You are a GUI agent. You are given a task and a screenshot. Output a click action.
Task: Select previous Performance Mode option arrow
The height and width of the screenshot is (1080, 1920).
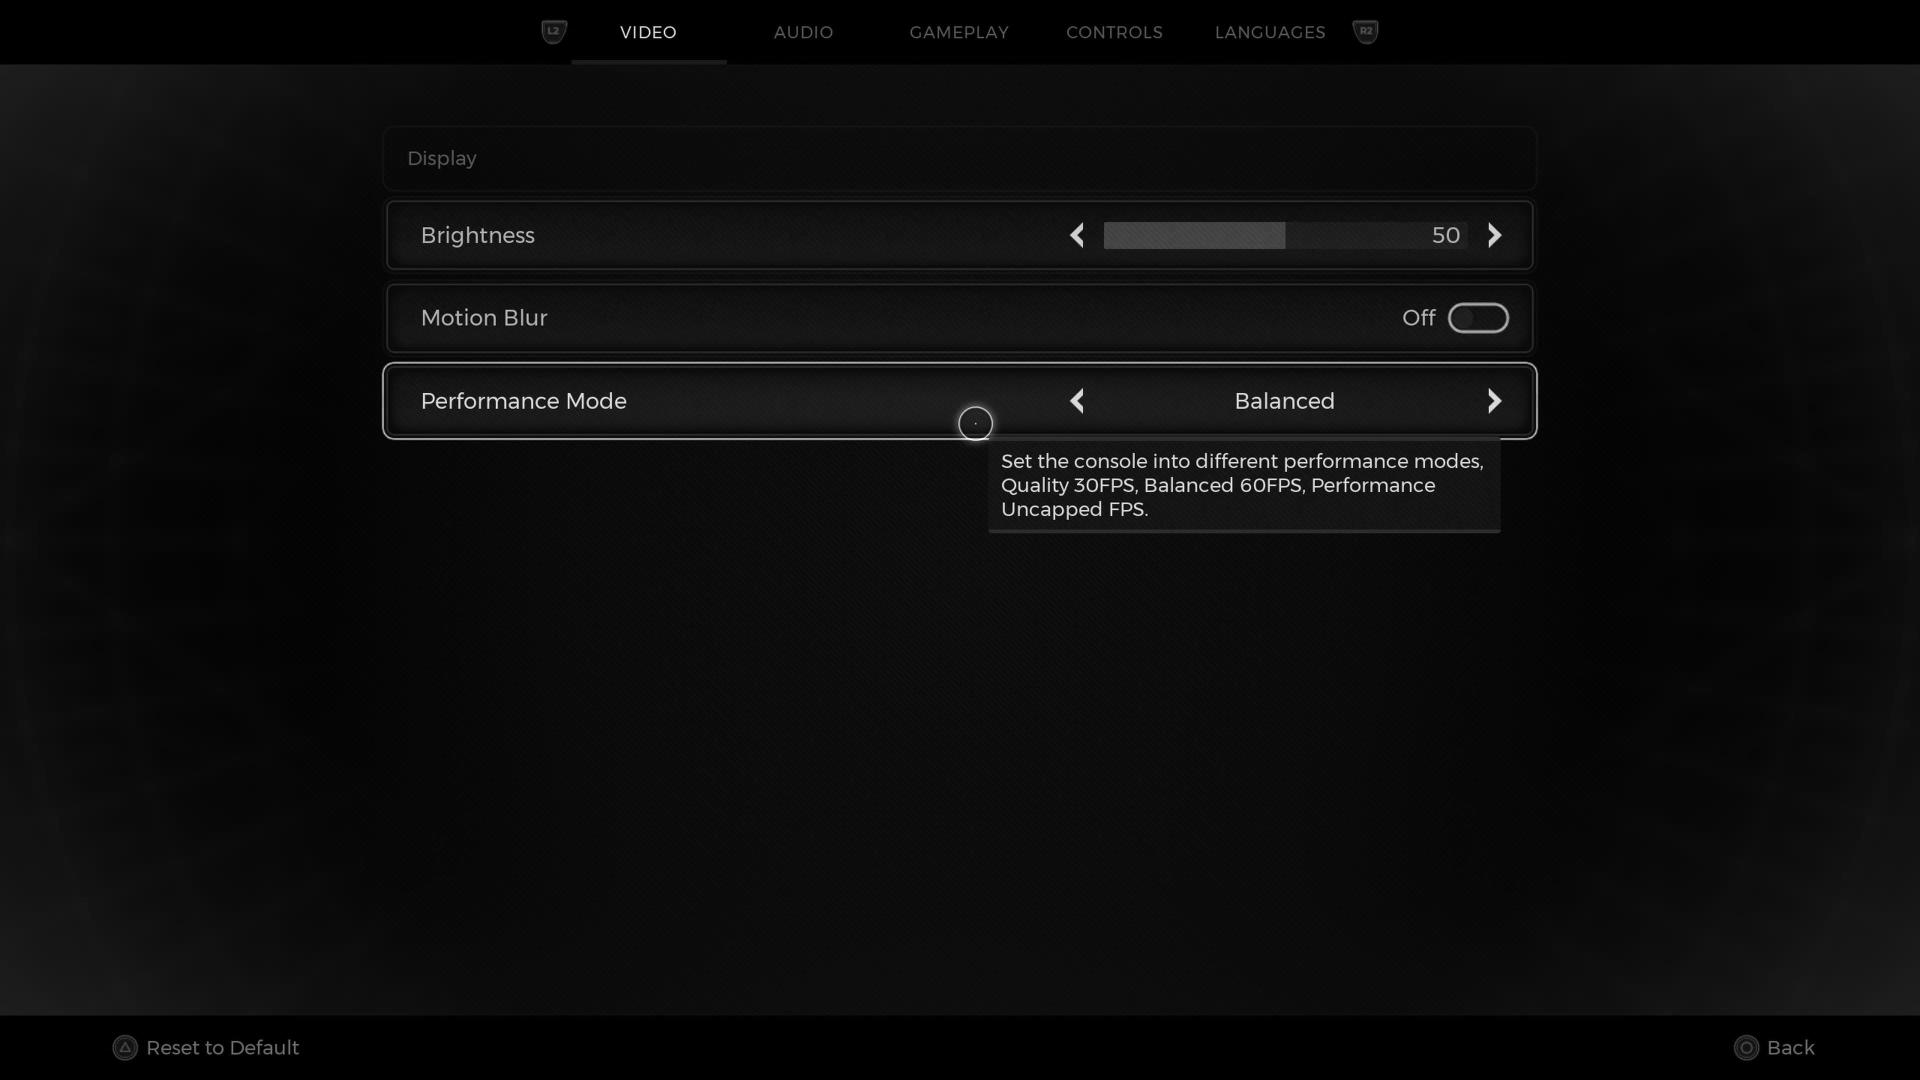pos(1077,401)
